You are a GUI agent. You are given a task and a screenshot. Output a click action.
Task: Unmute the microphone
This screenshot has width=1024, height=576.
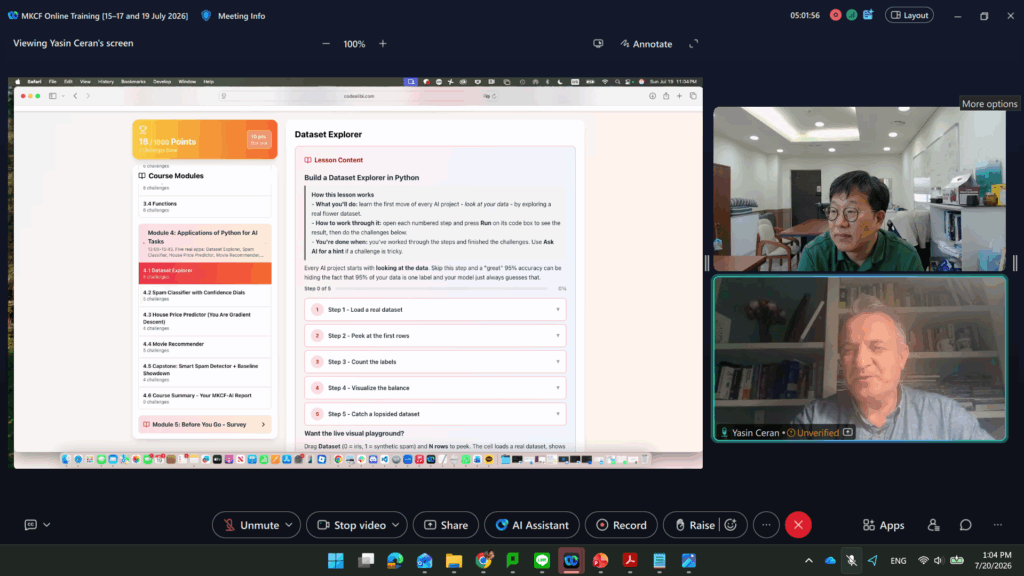tap(251, 525)
